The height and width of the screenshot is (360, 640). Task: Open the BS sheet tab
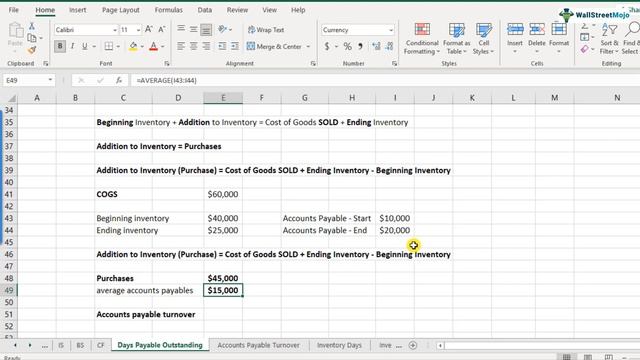tap(80, 345)
